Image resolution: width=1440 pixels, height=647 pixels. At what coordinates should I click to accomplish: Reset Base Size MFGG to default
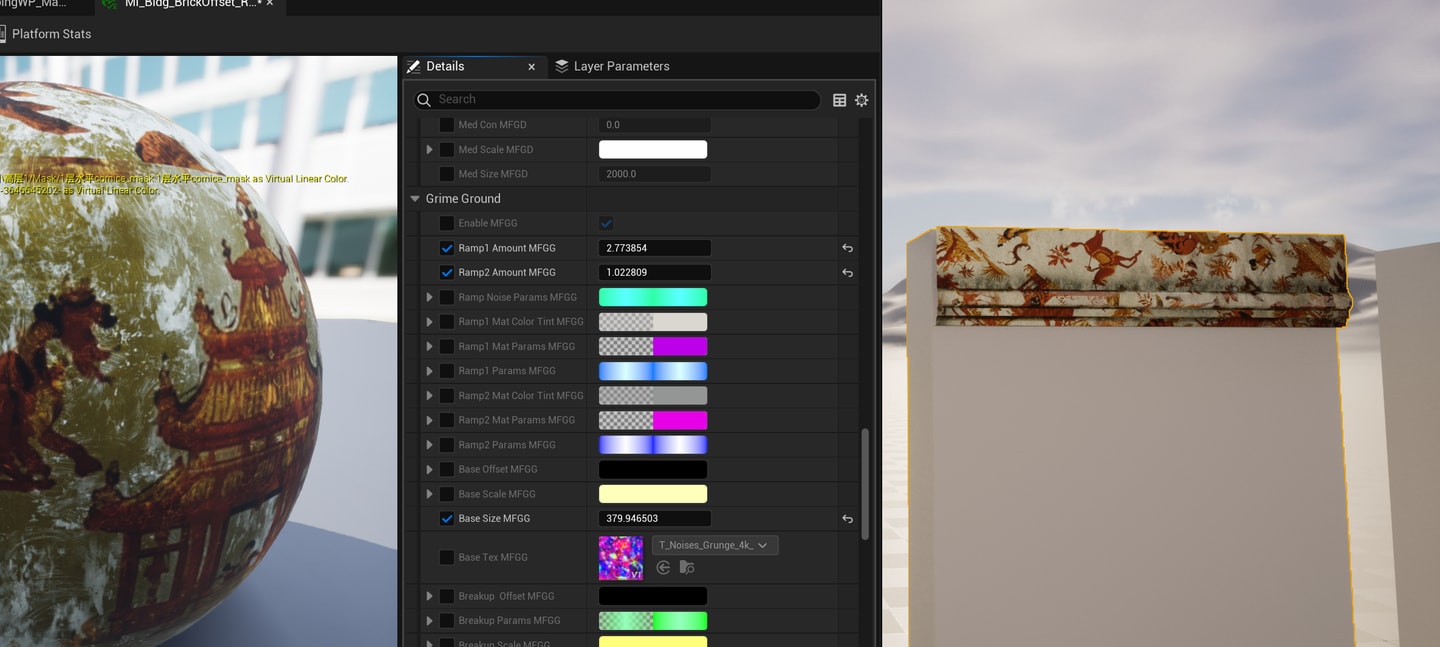(x=847, y=519)
